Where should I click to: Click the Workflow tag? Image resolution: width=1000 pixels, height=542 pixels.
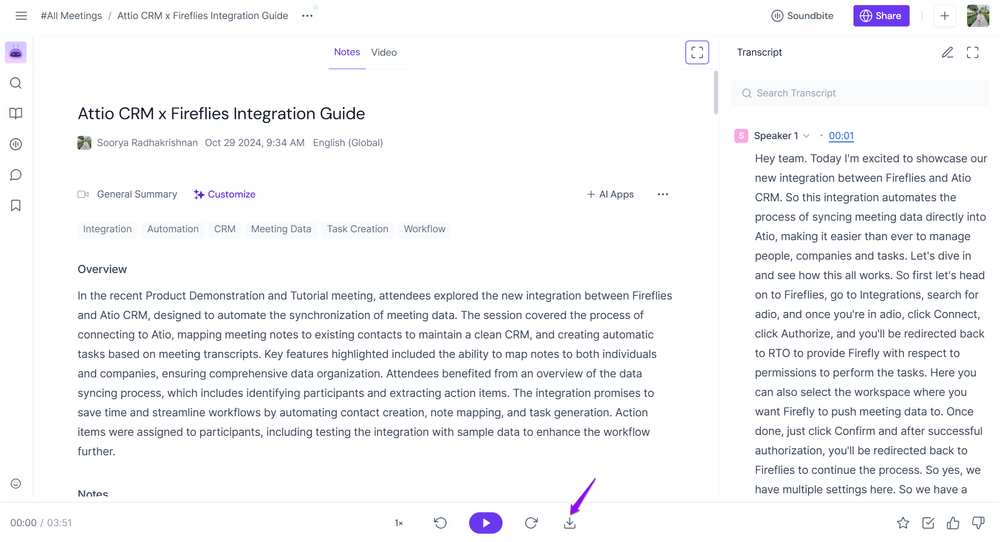click(x=424, y=229)
